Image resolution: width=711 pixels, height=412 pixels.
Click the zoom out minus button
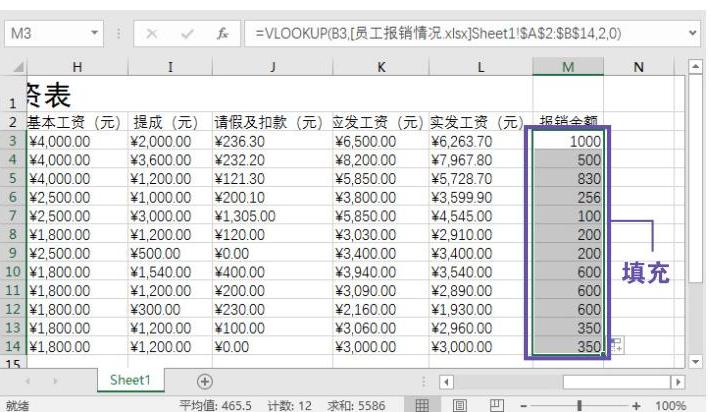523,406
